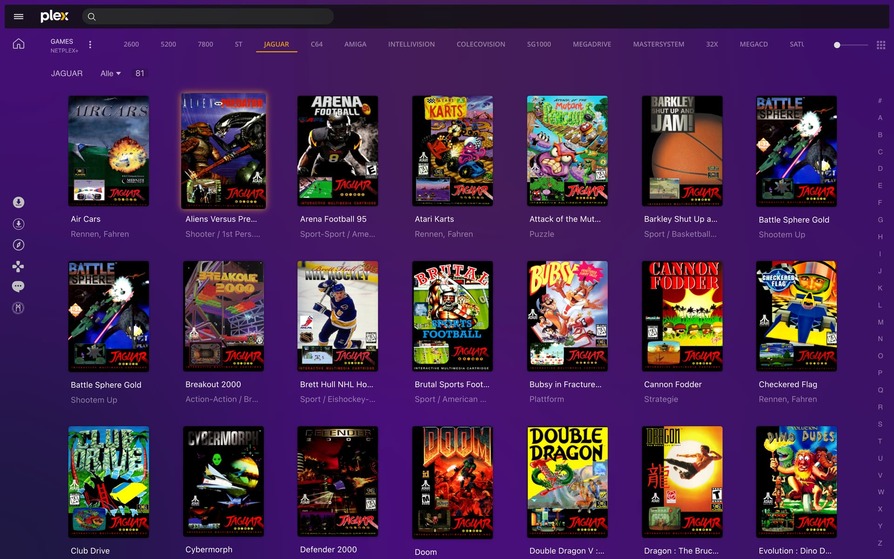This screenshot has width=894, height=559.
Task: Click the '81' item count badge
Action: coord(140,73)
